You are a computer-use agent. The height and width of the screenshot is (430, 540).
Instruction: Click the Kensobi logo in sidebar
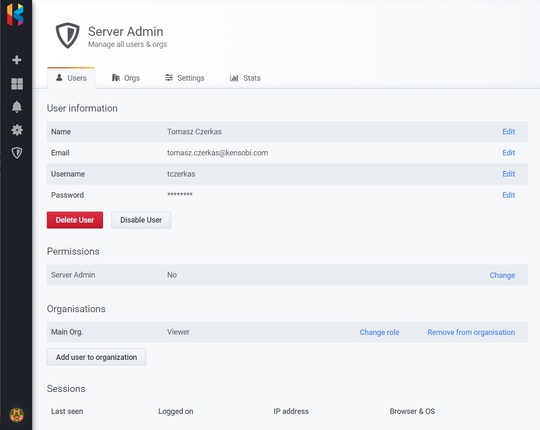(x=15, y=15)
